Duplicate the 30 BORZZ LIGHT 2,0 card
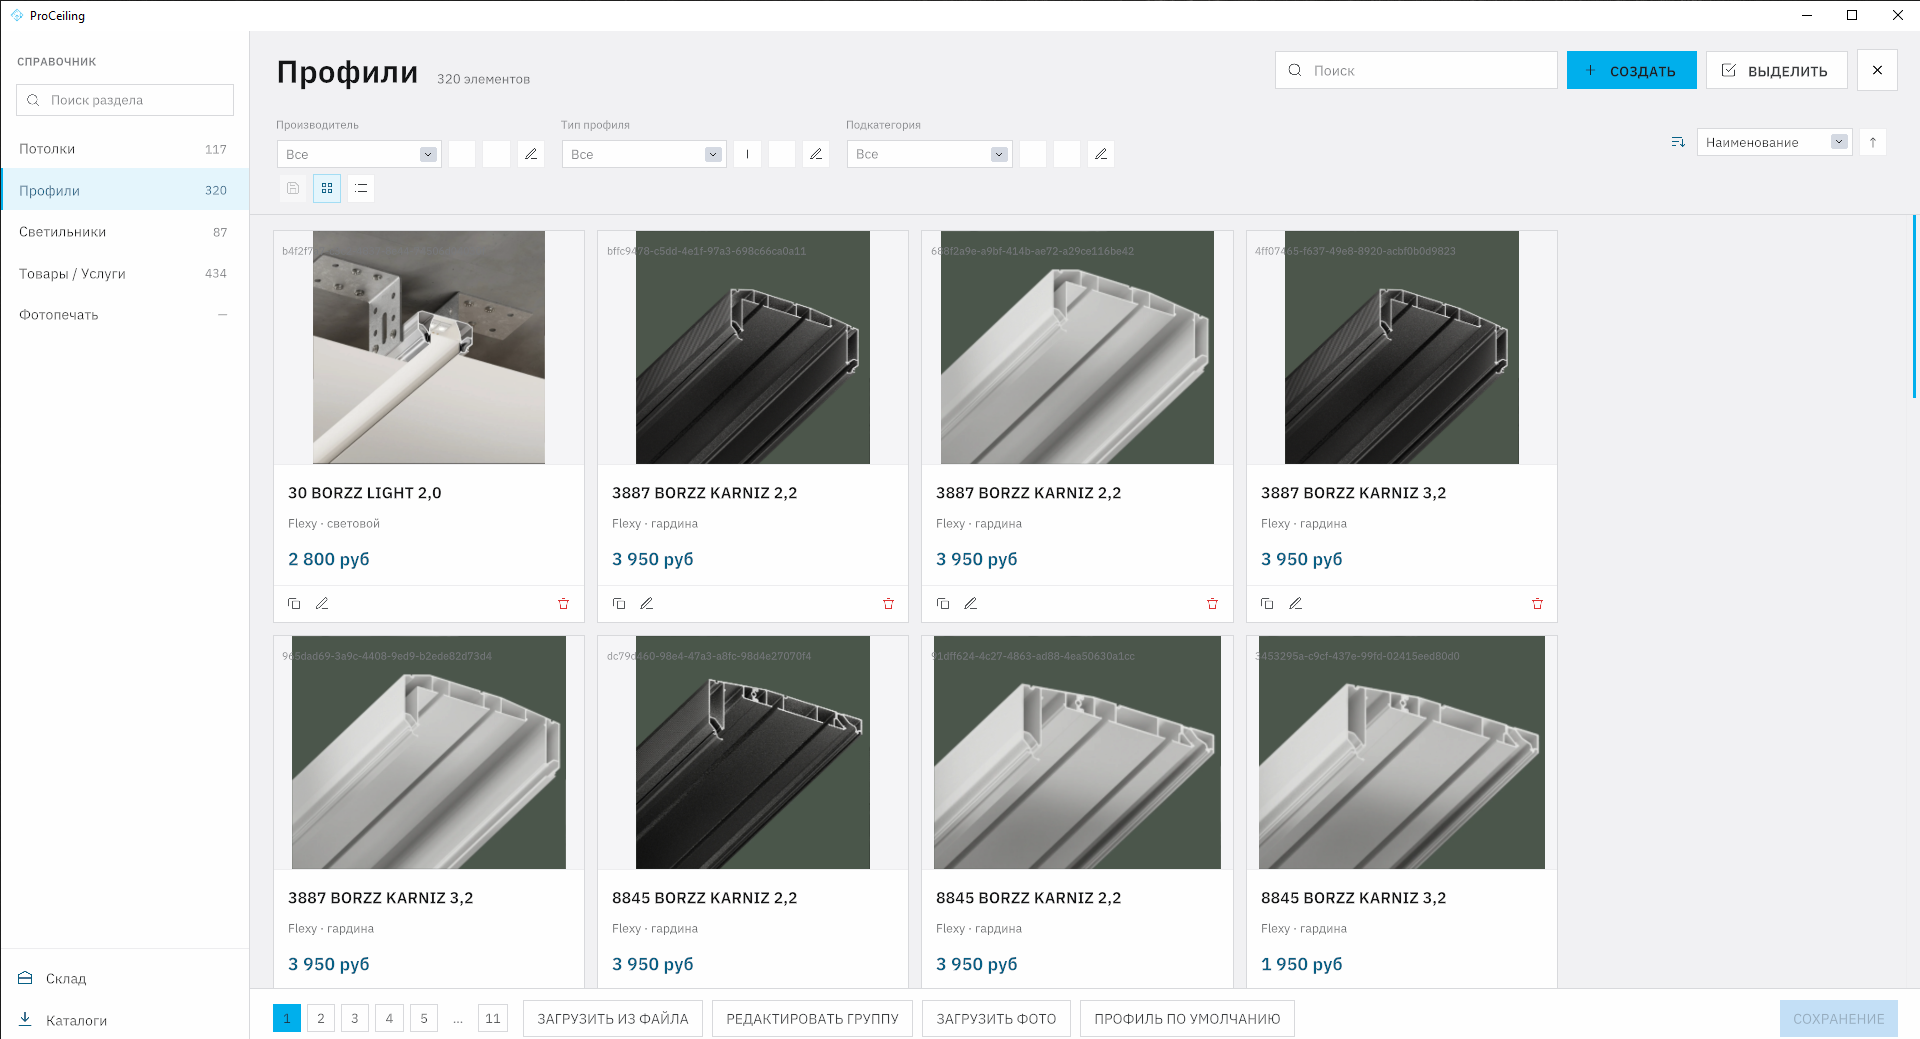 click(294, 604)
